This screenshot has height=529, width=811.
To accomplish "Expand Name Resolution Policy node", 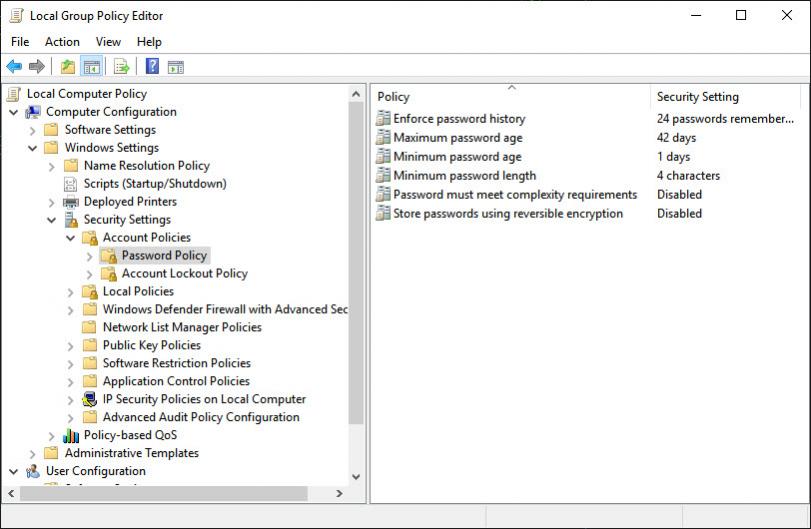I will point(51,167).
